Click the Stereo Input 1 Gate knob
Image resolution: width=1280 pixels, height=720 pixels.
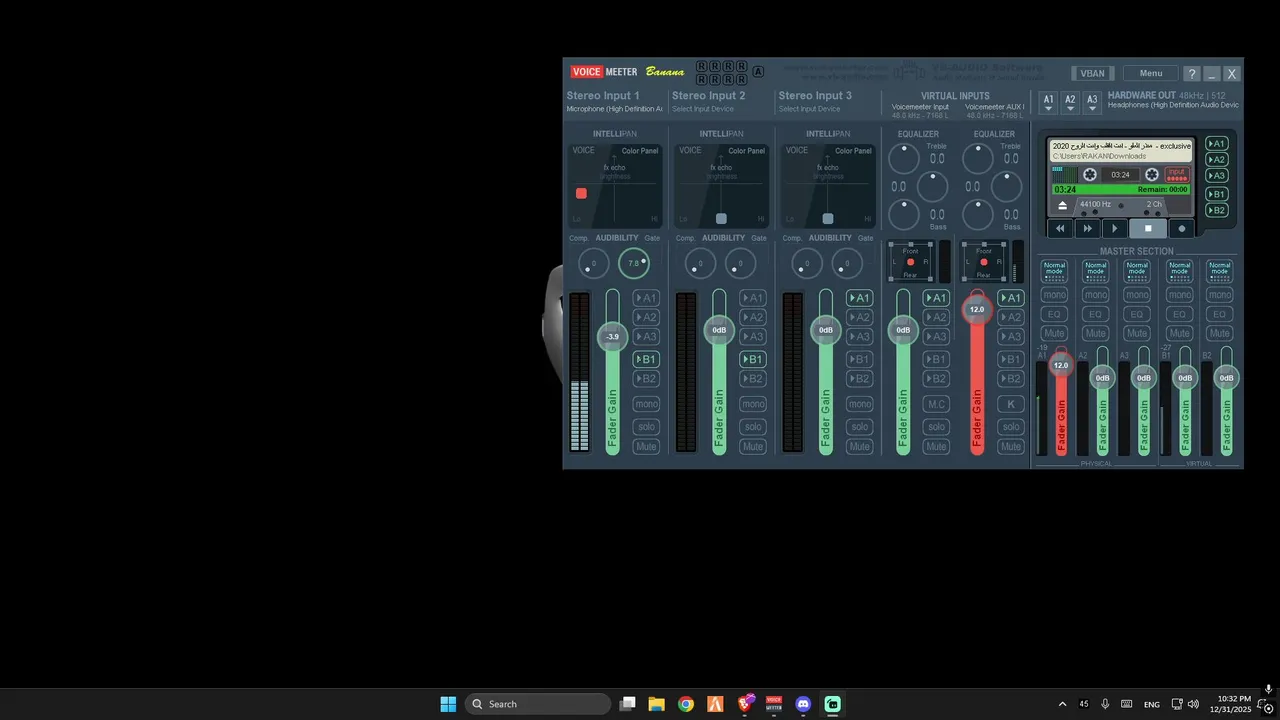(x=633, y=264)
